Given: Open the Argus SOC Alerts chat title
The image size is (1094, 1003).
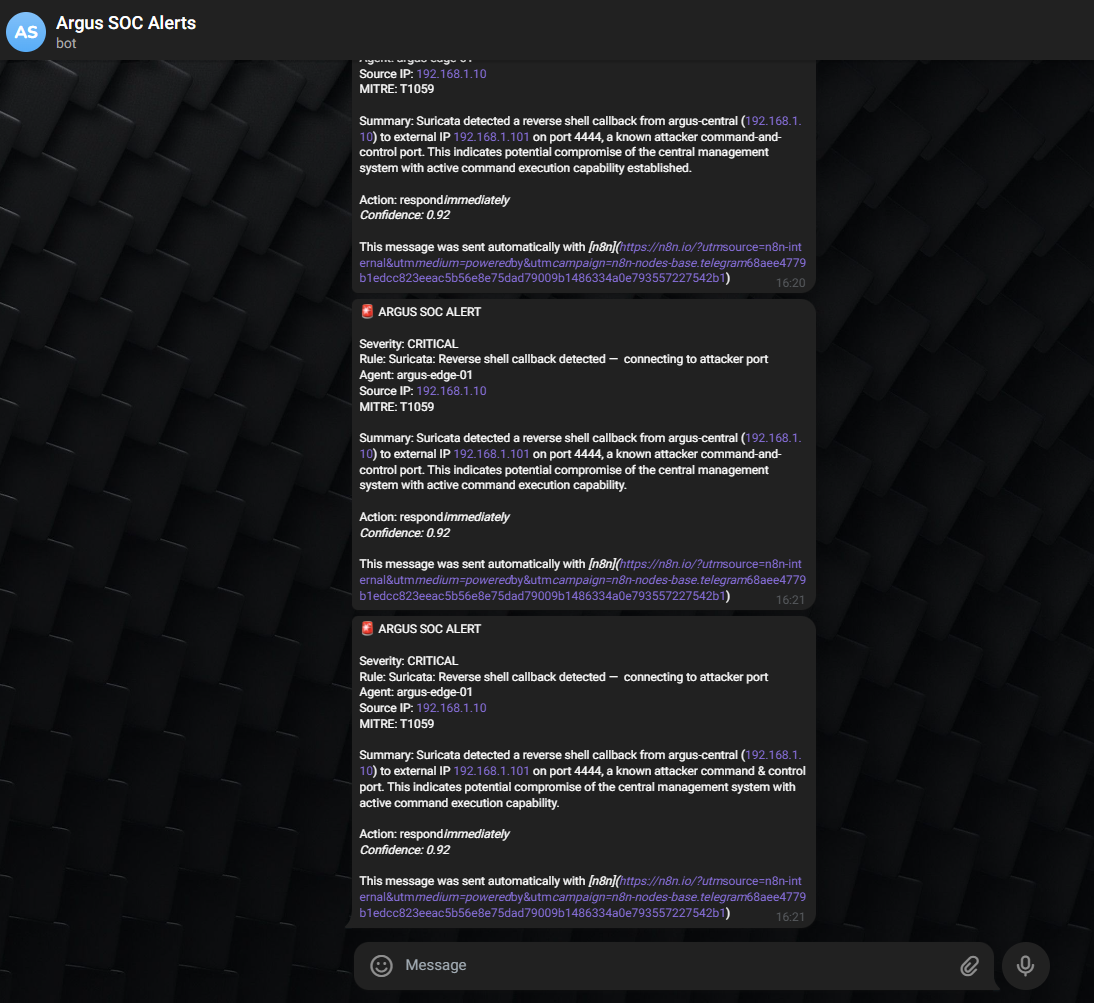Looking at the screenshot, I should coord(126,23).
